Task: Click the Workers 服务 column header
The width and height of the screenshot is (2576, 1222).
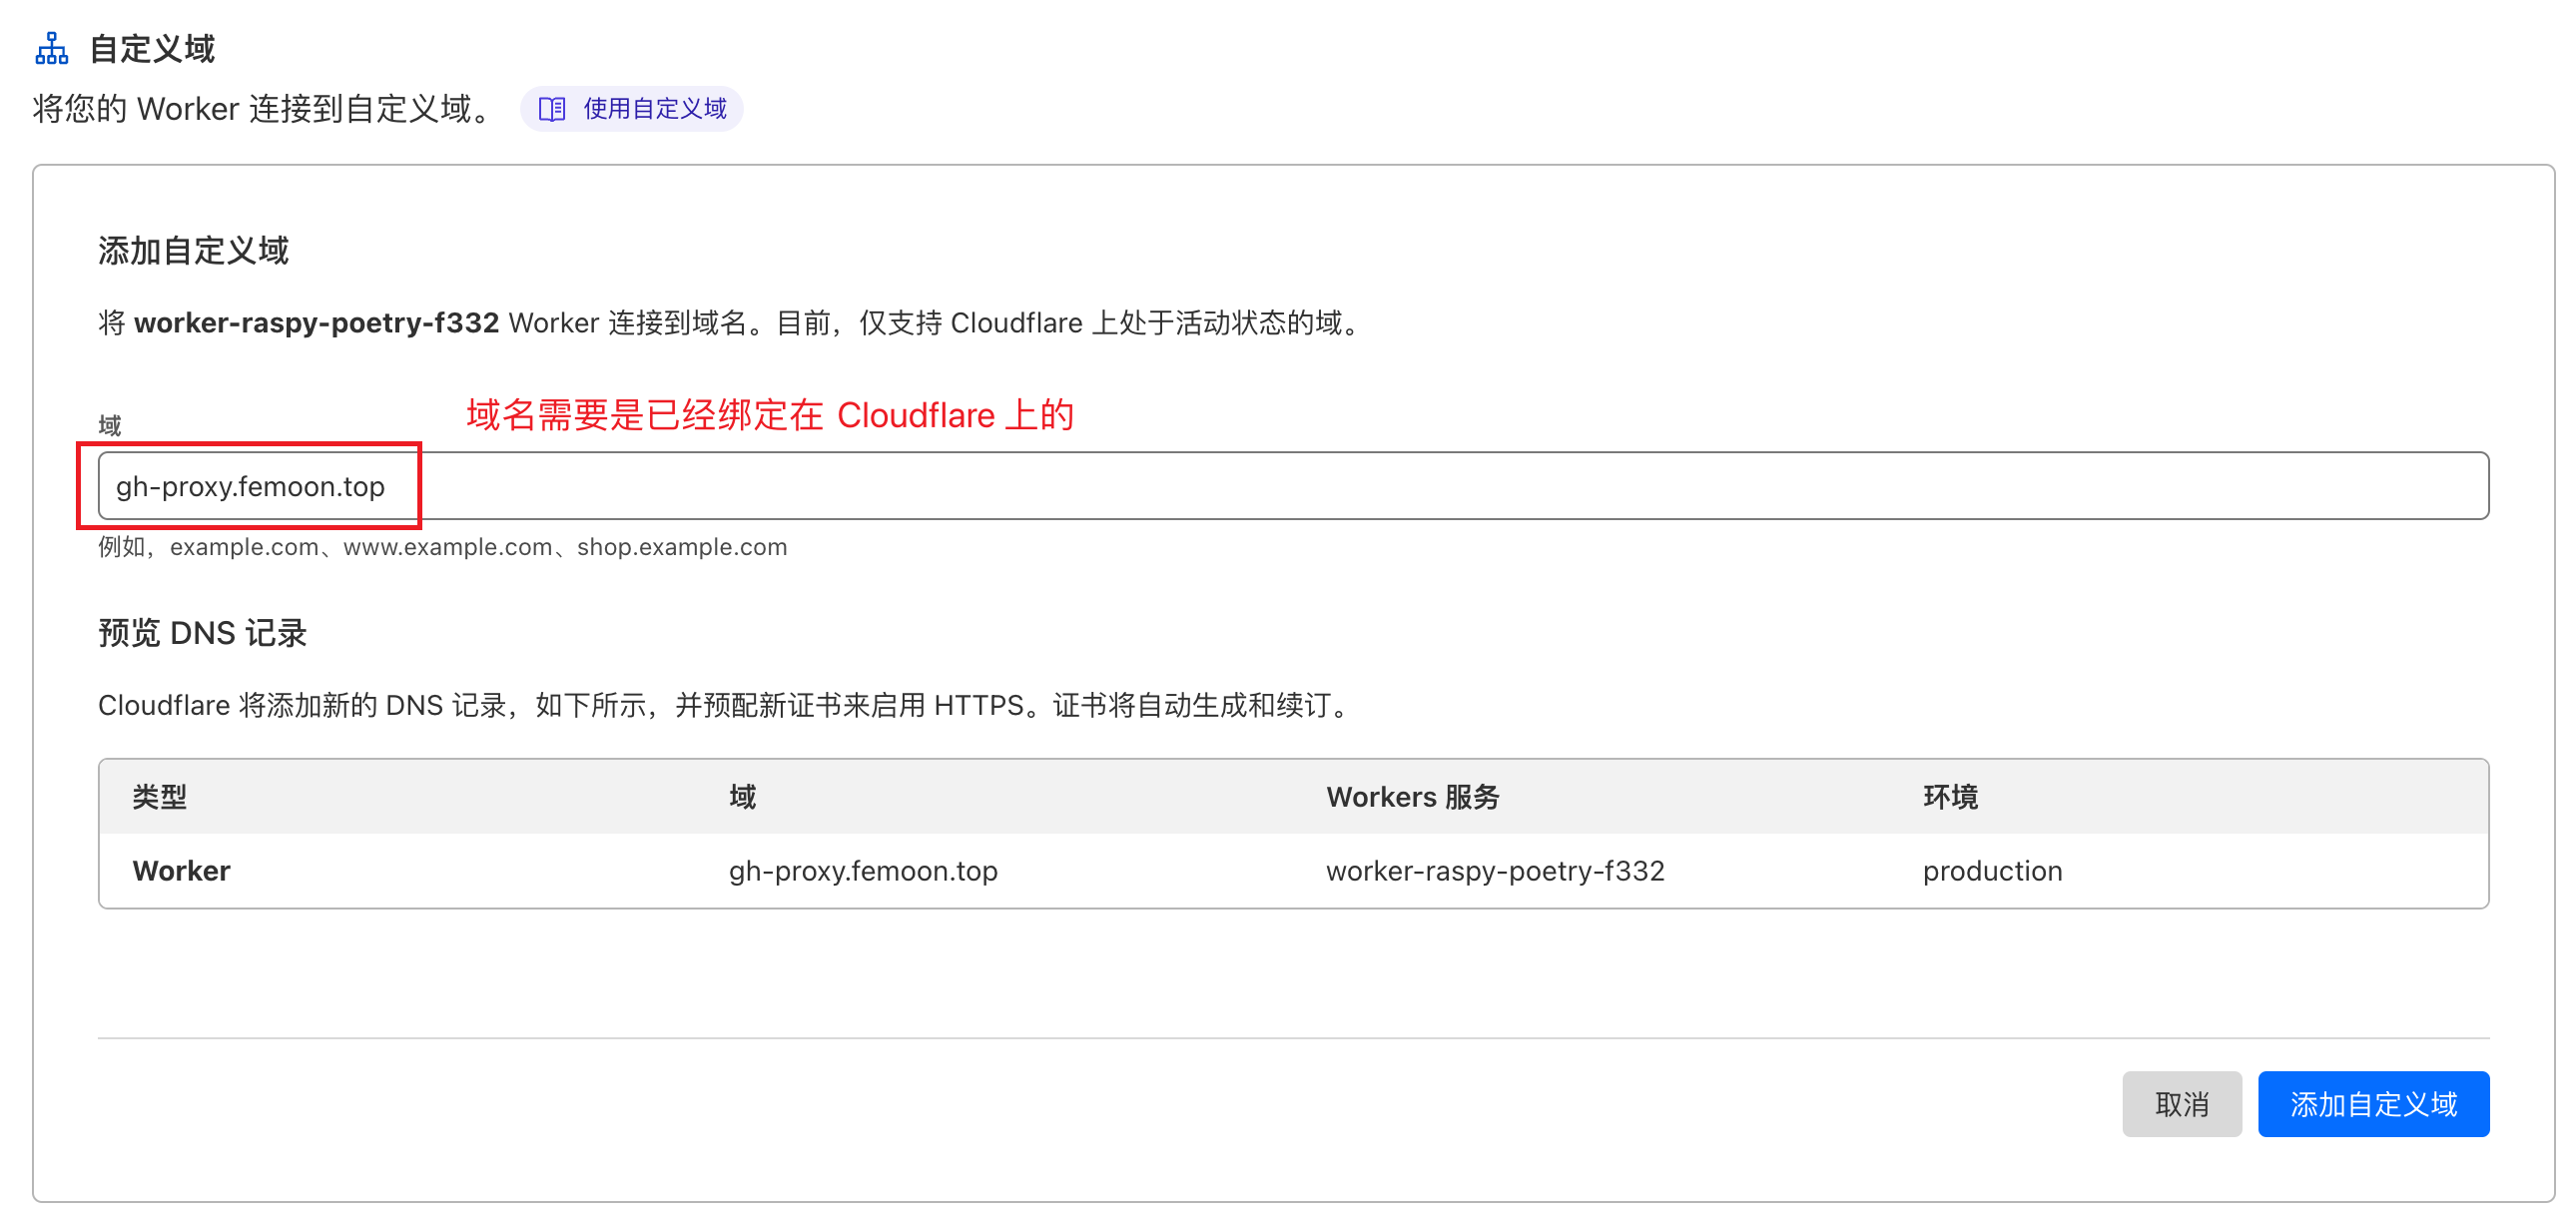Action: pos(1413,797)
